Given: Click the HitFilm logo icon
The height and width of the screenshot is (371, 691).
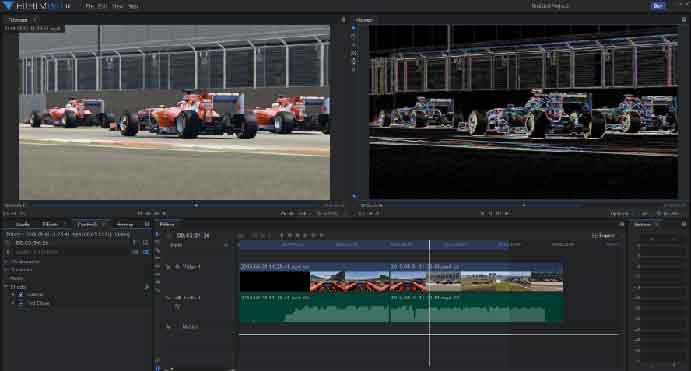Looking at the screenshot, I should (7, 5).
